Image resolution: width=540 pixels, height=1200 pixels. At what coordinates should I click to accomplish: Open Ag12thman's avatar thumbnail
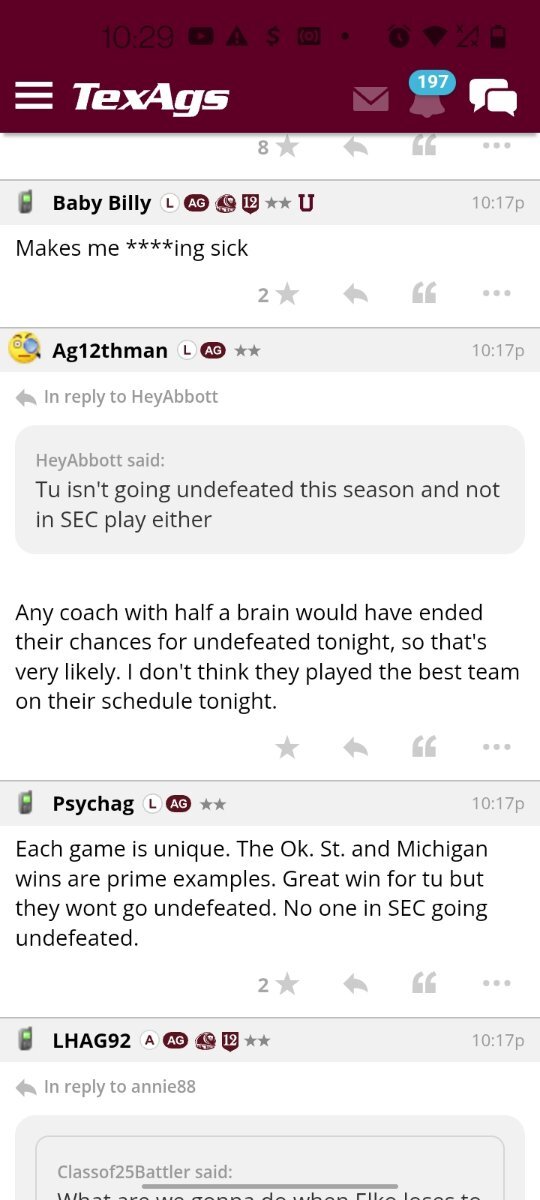pos(25,349)
